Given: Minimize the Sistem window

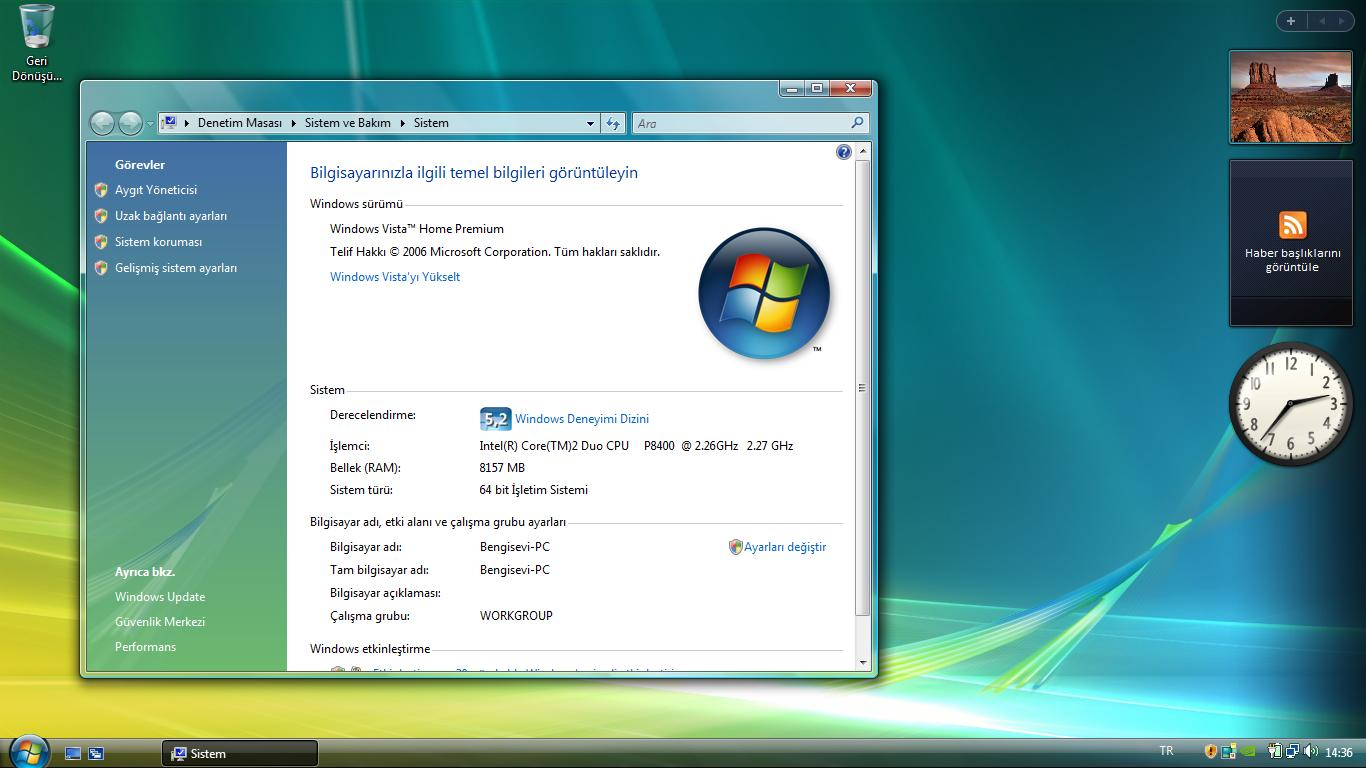Looking at the screenshot, I should click(x=792, y=88).
